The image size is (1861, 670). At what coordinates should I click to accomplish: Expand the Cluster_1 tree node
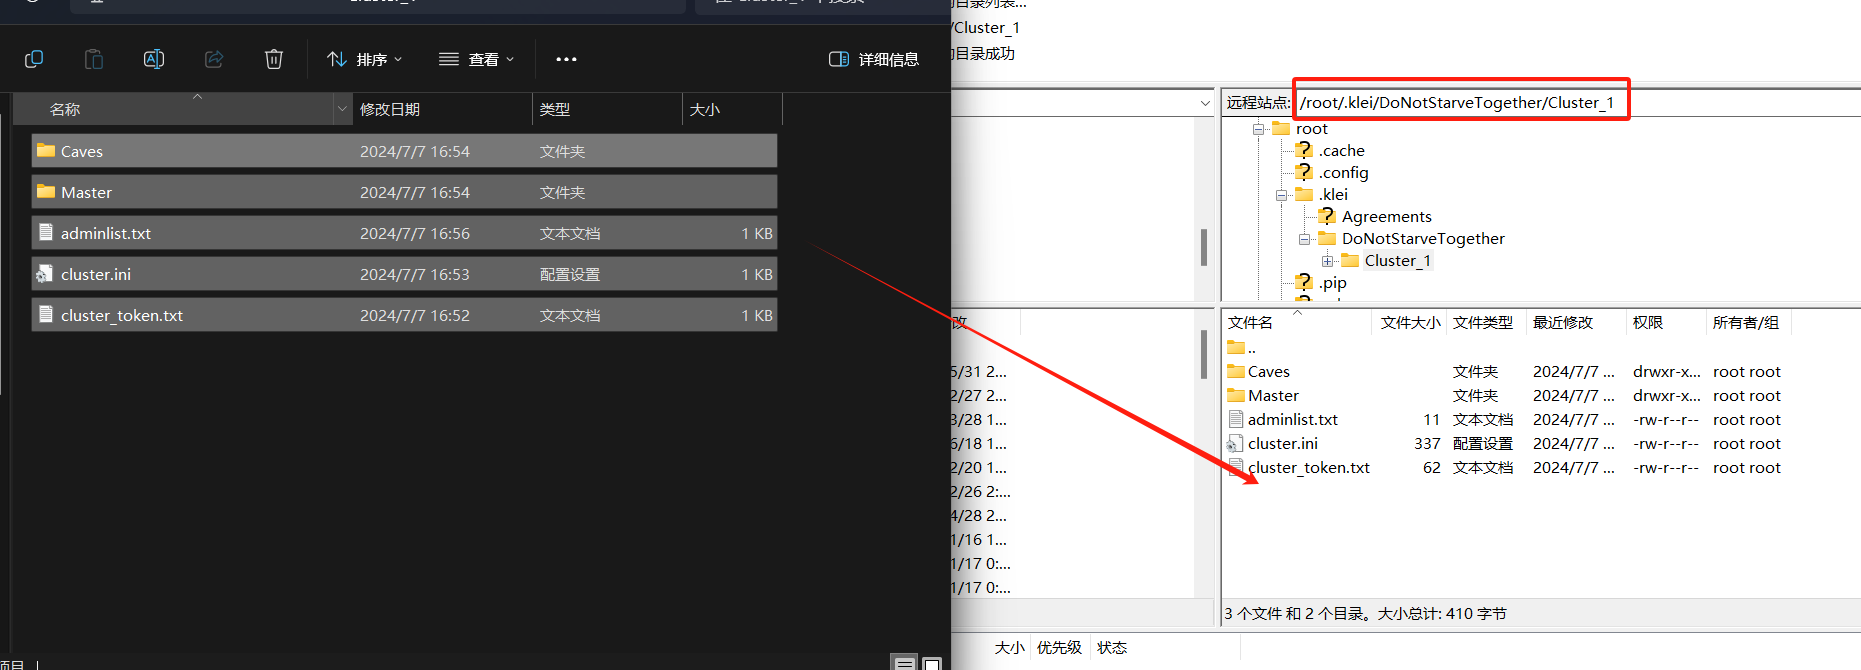coord(1327,261)
